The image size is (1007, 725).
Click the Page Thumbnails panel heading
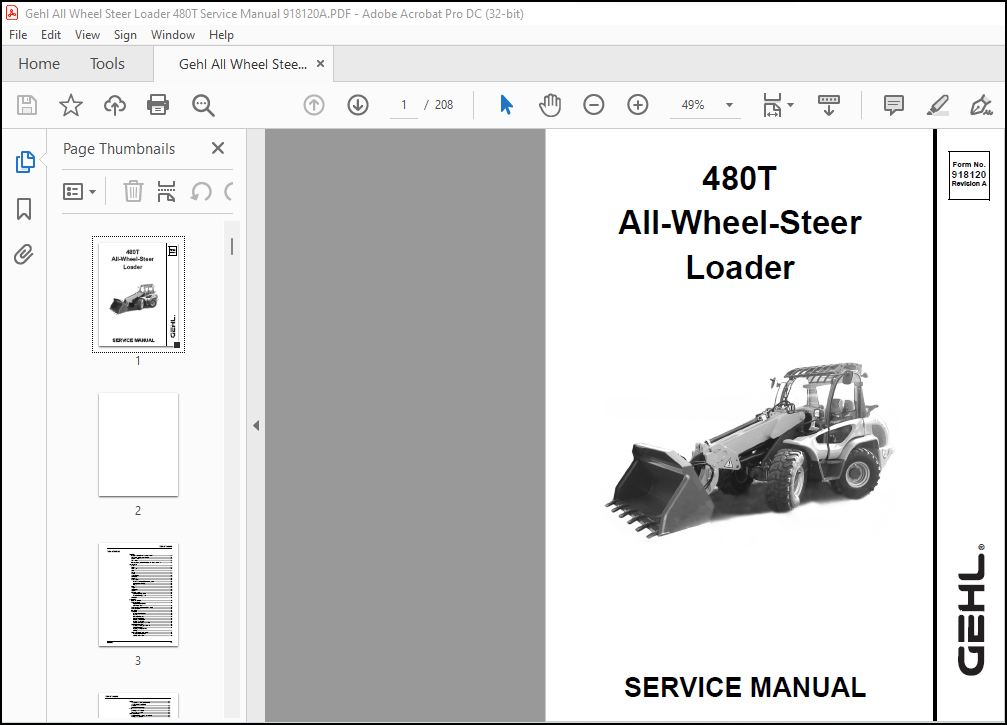[119, 149]
